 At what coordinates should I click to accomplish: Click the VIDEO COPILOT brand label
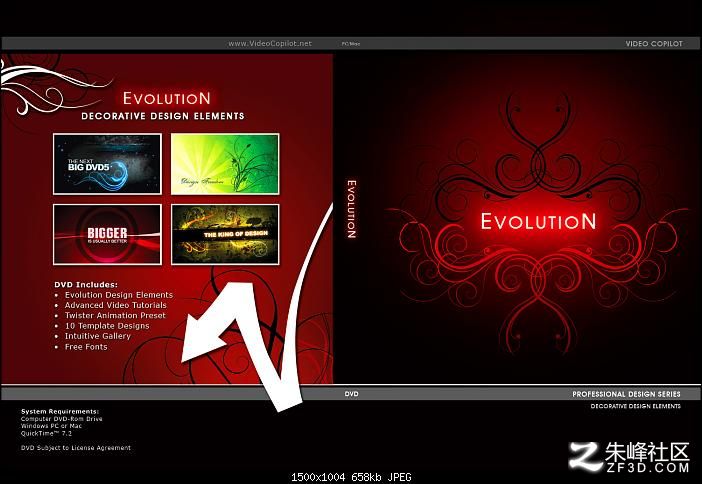pyautogui.click(x=654, y=43)
